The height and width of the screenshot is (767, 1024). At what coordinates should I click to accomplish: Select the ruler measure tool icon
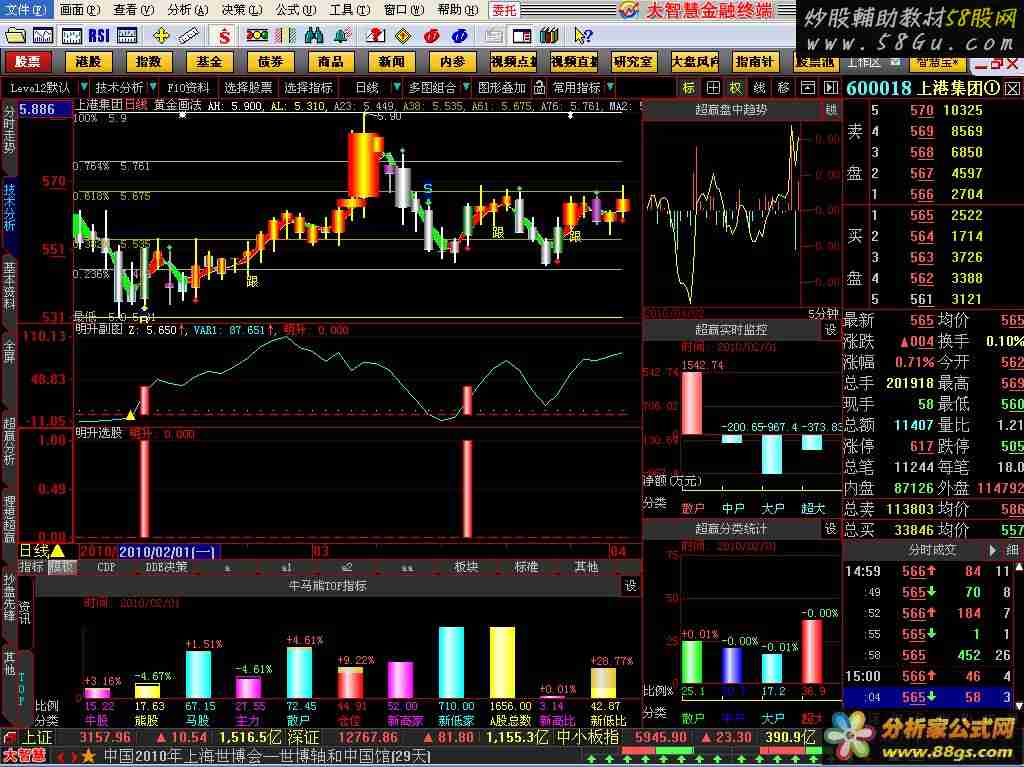188,35
